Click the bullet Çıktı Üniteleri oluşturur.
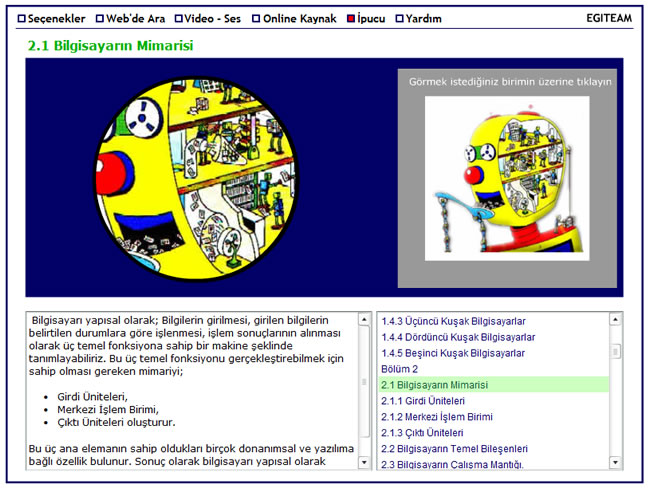The image size is (650, 489). click(116, 423)
